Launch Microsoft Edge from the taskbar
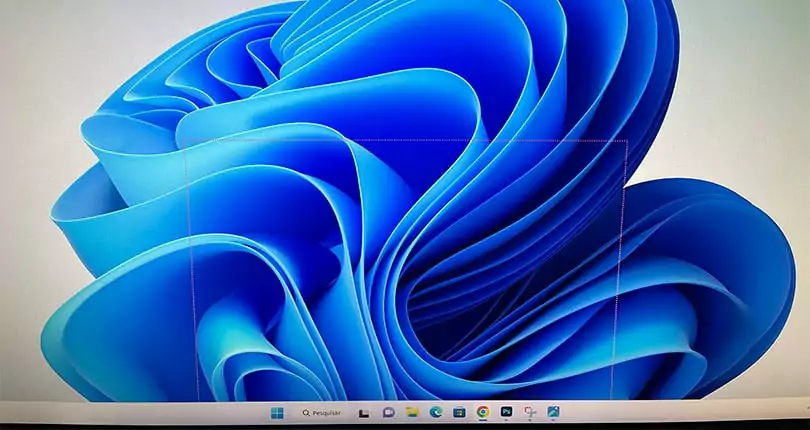 (x=436, y=412)
